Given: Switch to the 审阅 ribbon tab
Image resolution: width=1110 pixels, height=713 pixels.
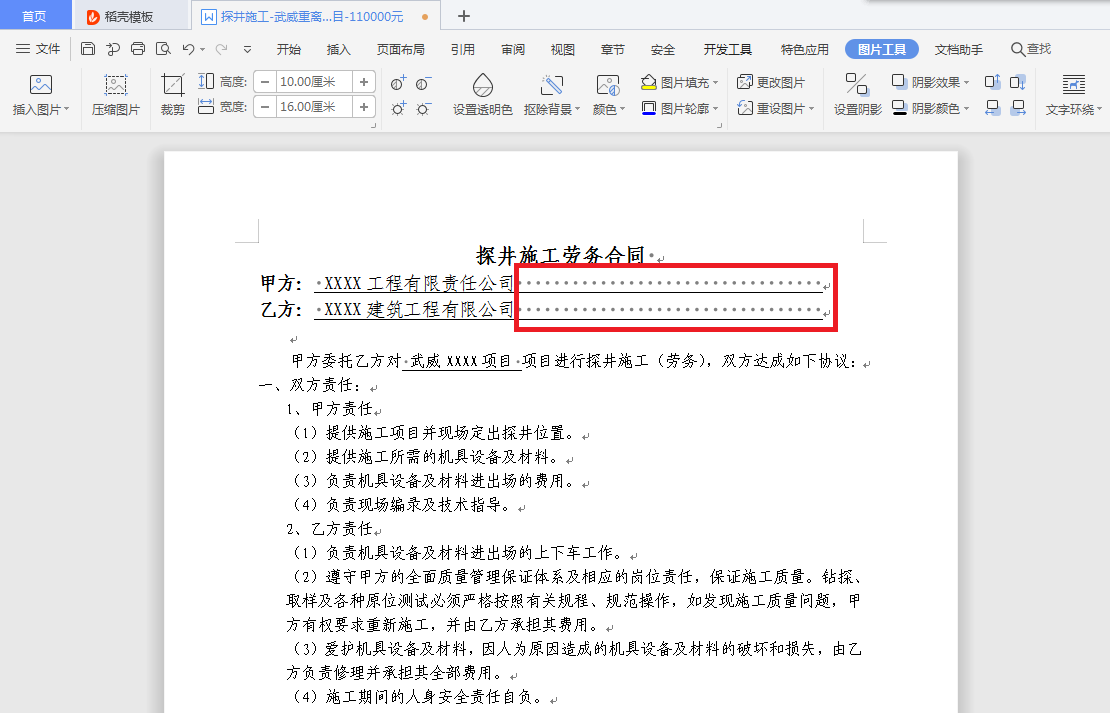Looking at the screenshot, I should (513, 49).
